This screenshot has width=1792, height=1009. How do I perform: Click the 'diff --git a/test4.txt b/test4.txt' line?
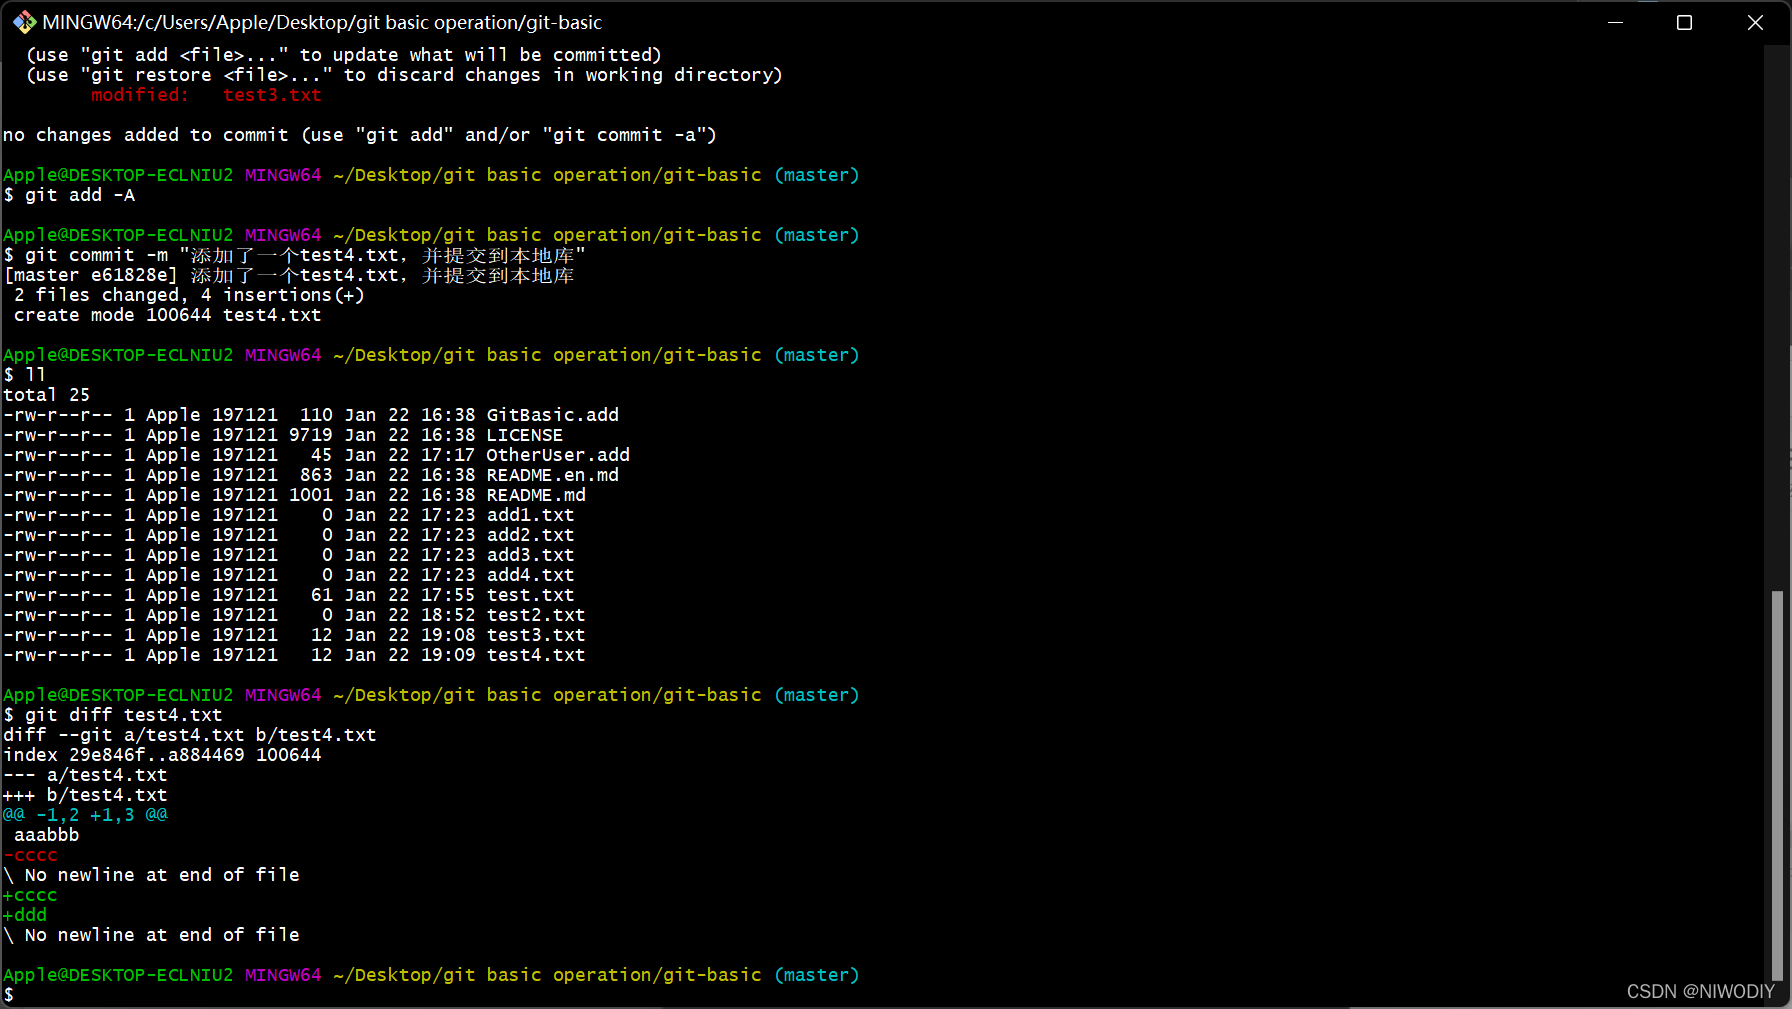(x=190, y=735)
